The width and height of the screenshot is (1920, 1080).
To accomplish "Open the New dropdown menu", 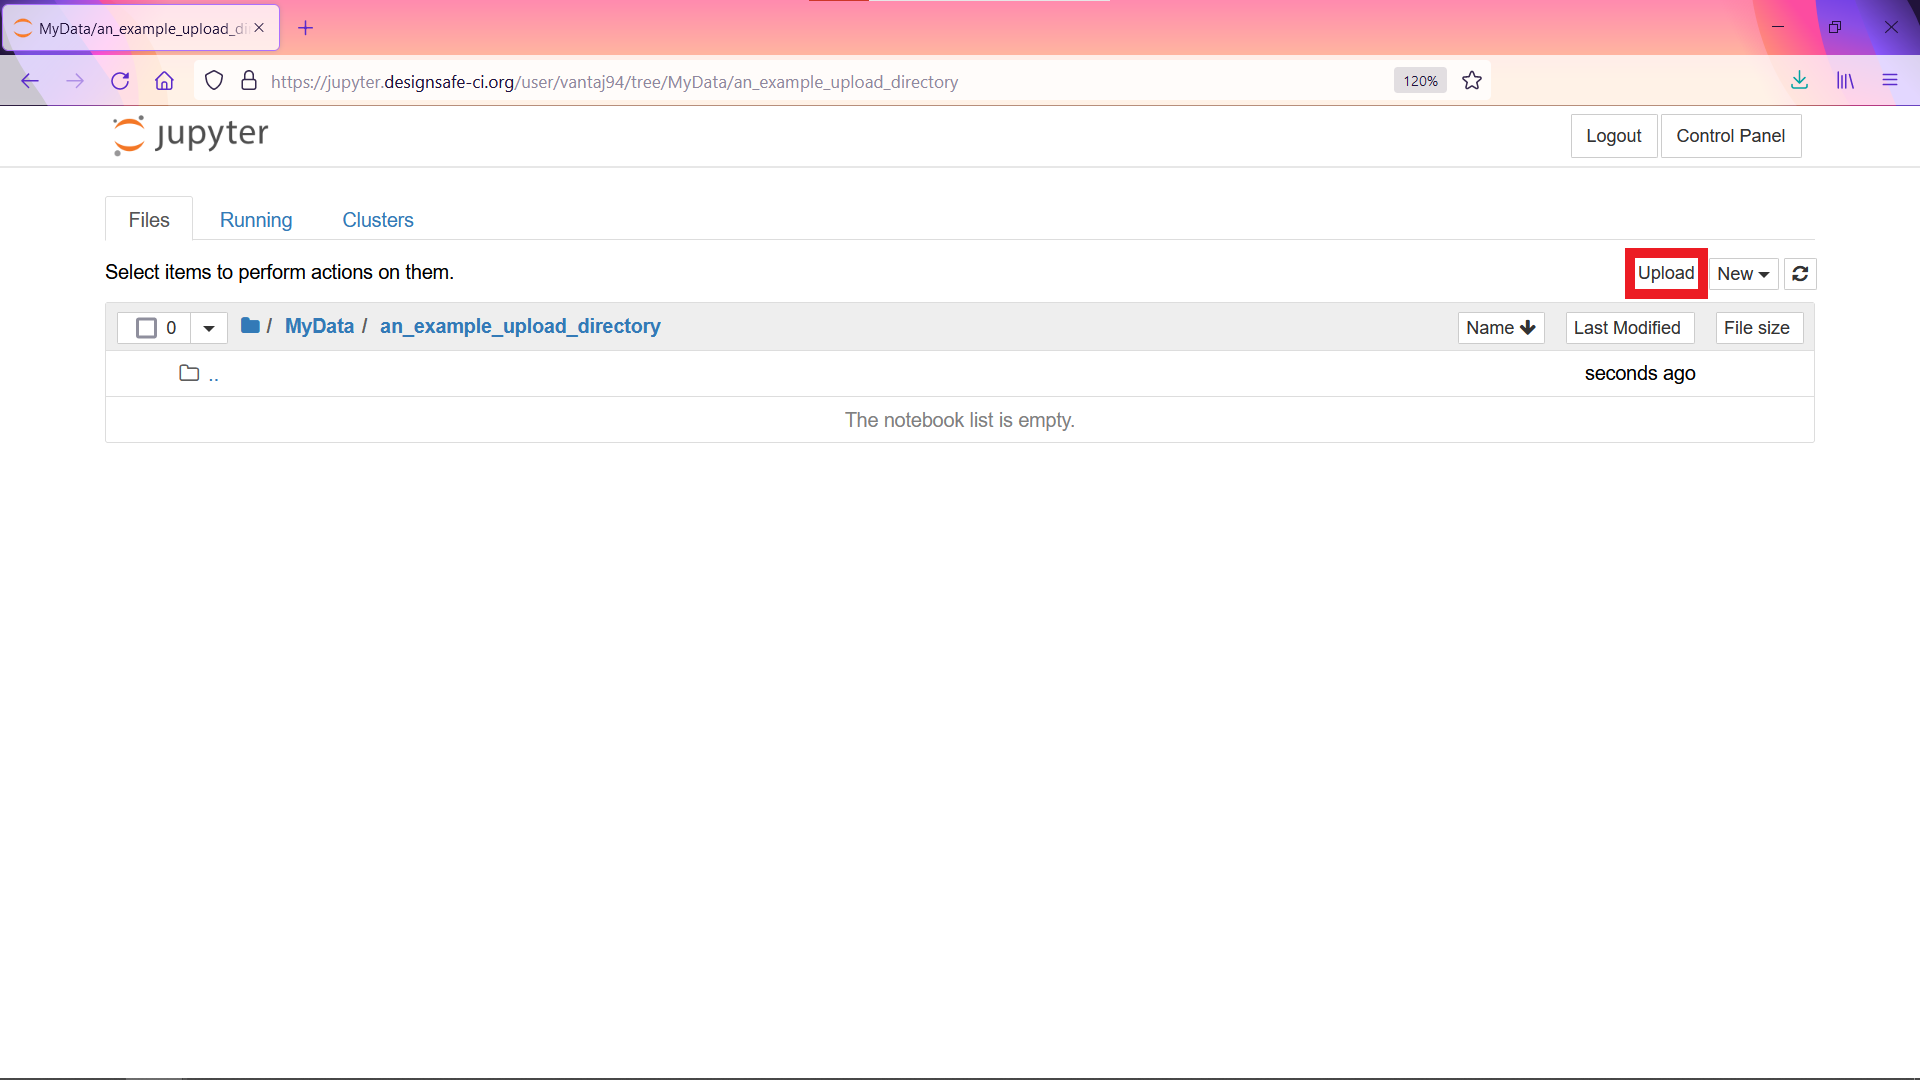I will click(1742, 273).
